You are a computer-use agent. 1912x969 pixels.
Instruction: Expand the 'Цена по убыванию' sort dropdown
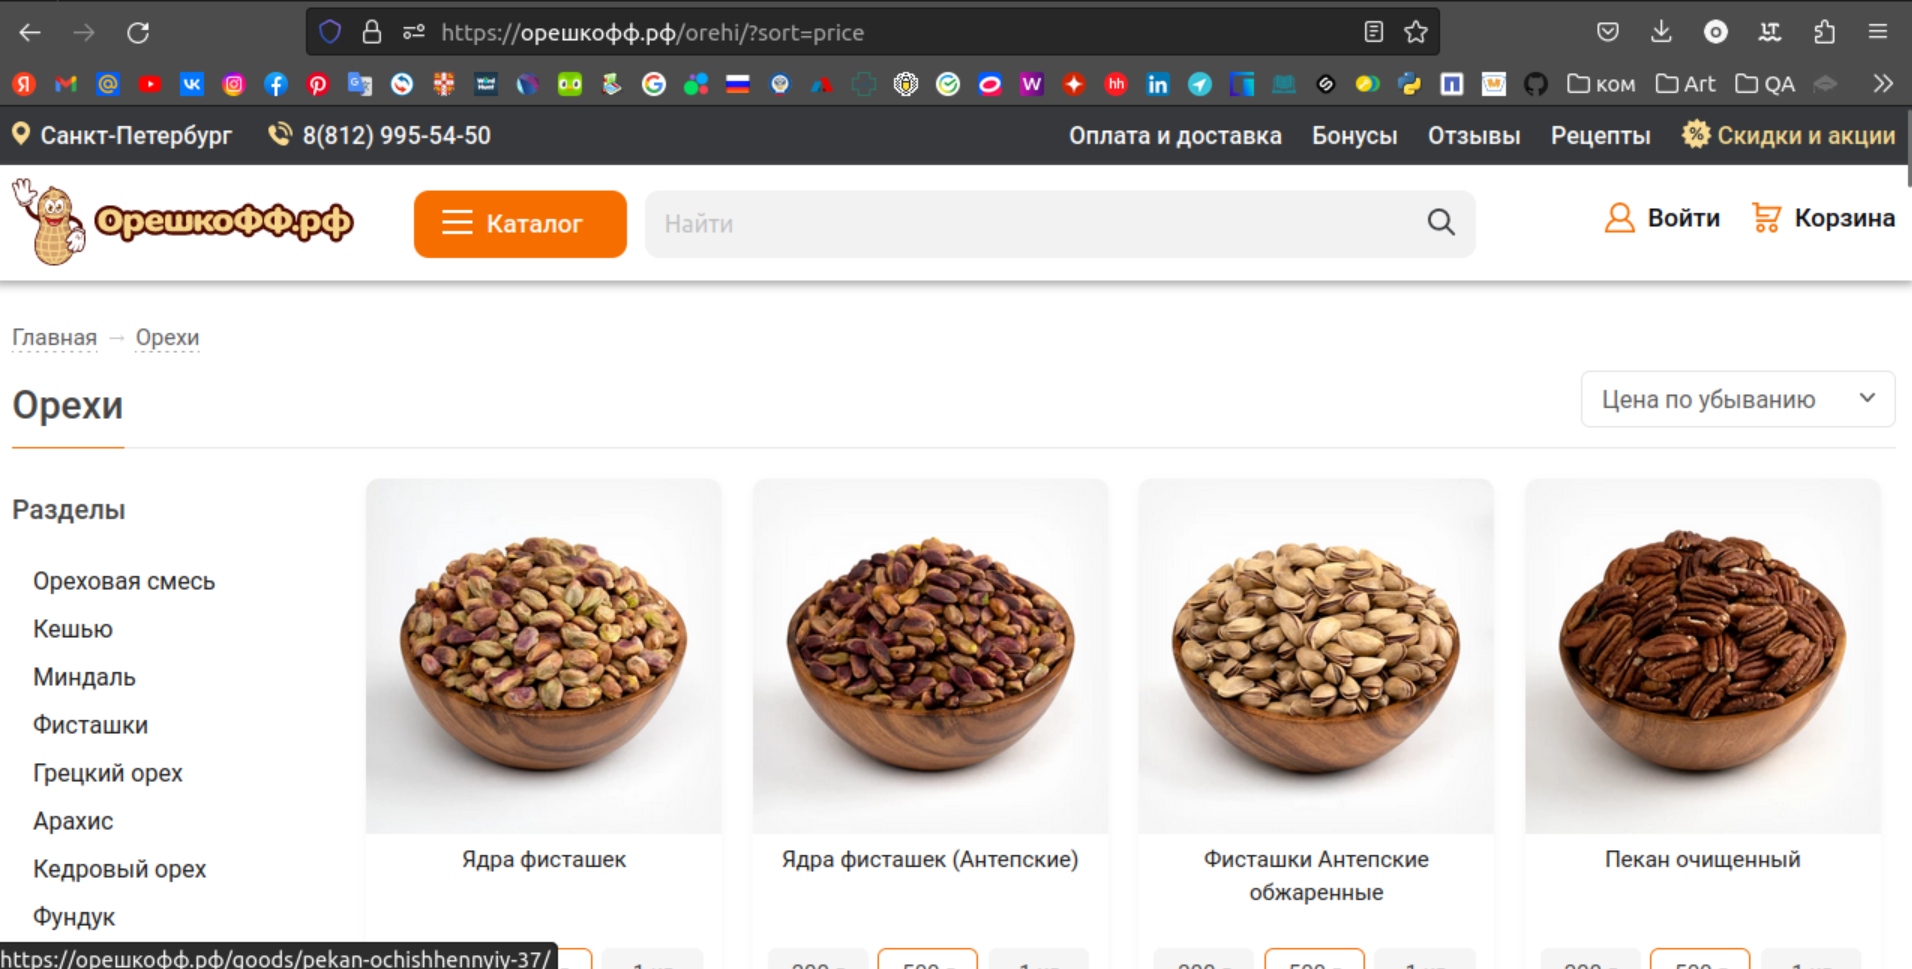click(x=1737, y=399)
